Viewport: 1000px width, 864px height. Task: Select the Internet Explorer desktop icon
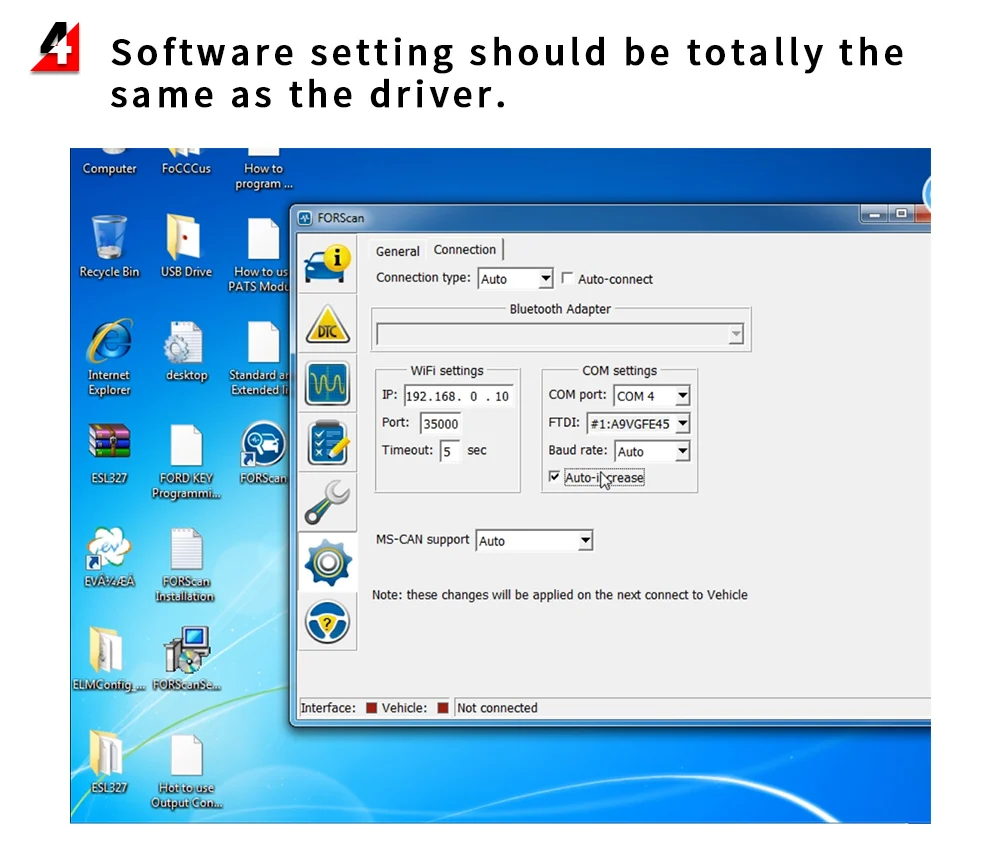pos(109,358)
